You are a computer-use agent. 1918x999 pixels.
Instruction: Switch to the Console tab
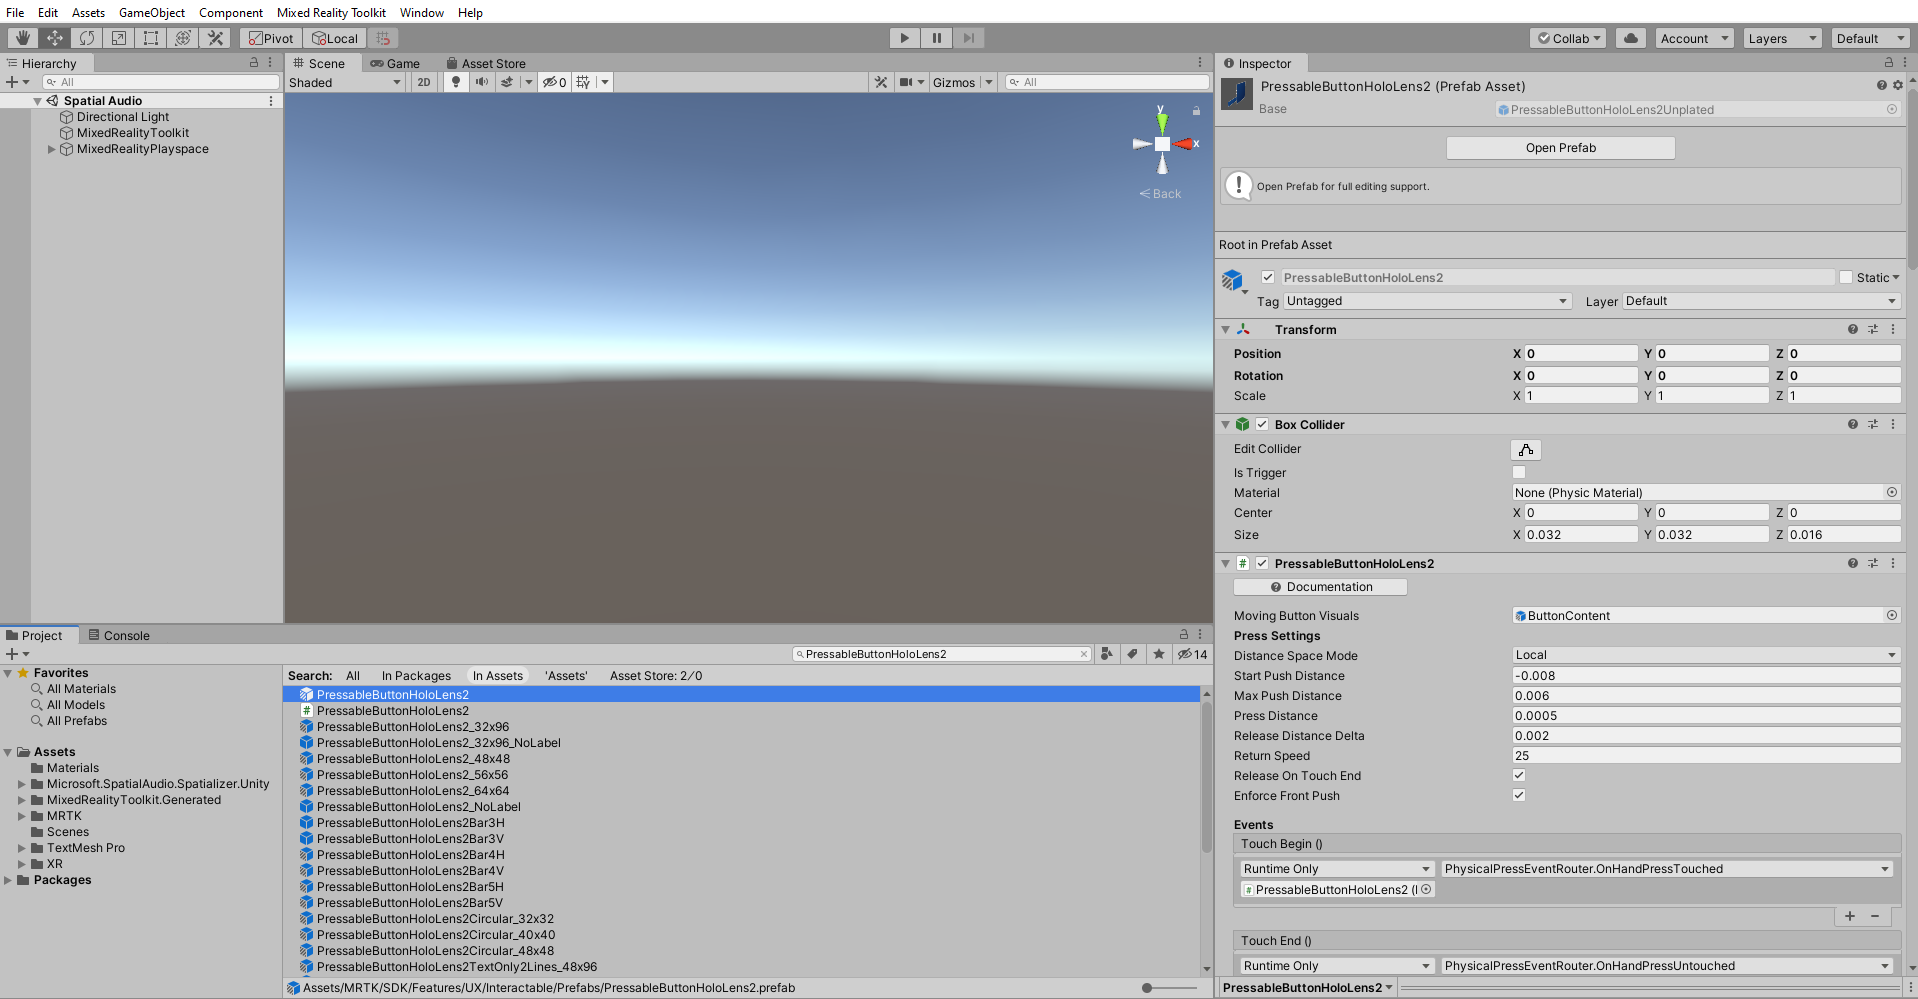[x=119, y=635]
